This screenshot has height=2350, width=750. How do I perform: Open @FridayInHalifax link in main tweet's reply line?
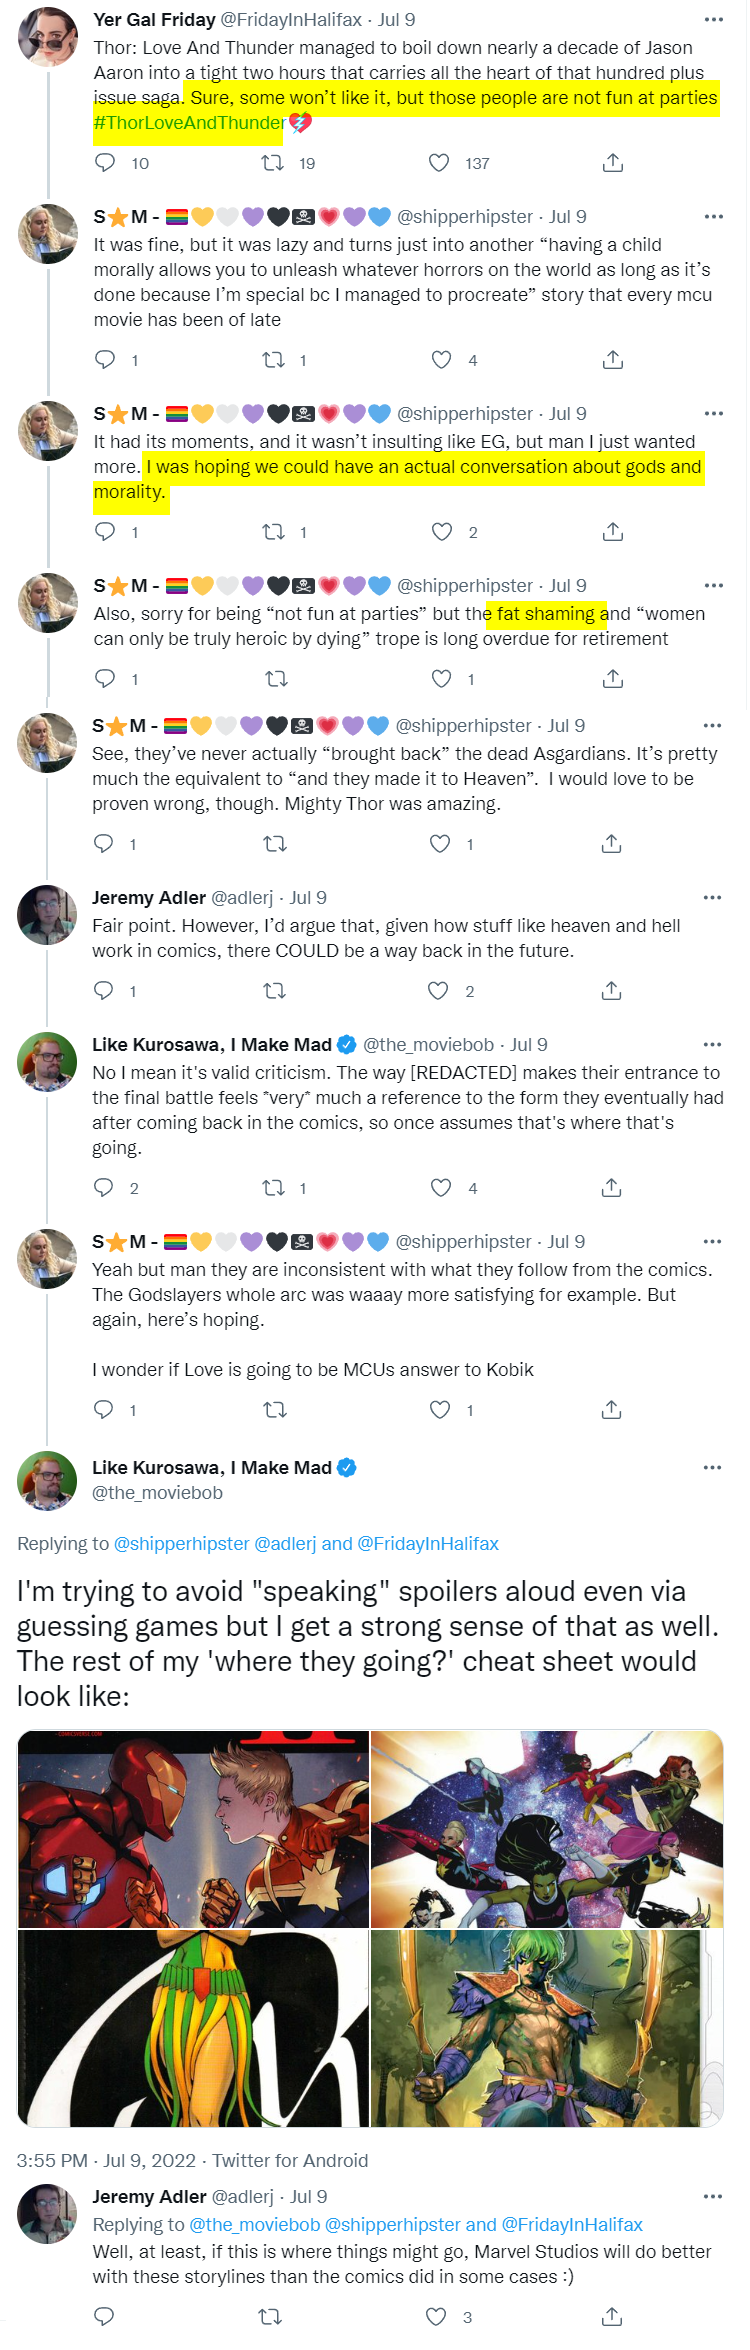[x=428, y=1543]
